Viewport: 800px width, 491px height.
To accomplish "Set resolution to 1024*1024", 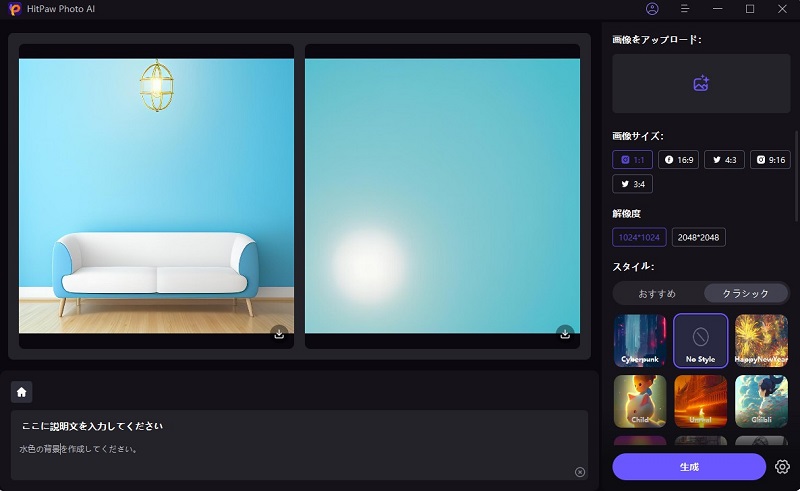I will 639,237.
